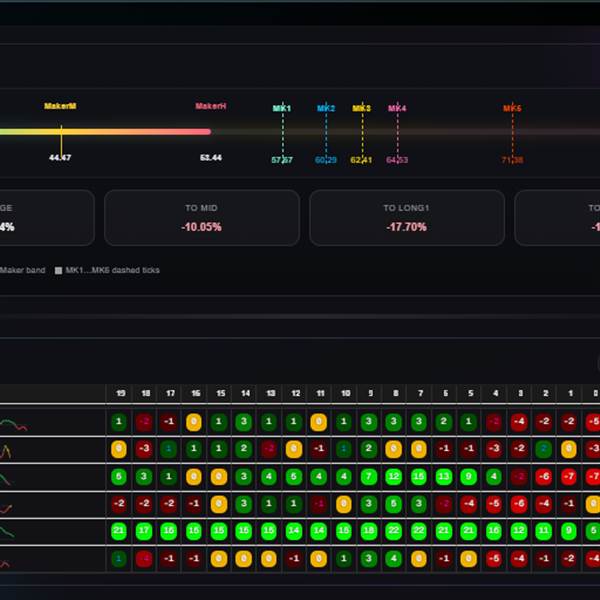Click the column 1 header
The image size is (600, 600).
tap(571, 393)
